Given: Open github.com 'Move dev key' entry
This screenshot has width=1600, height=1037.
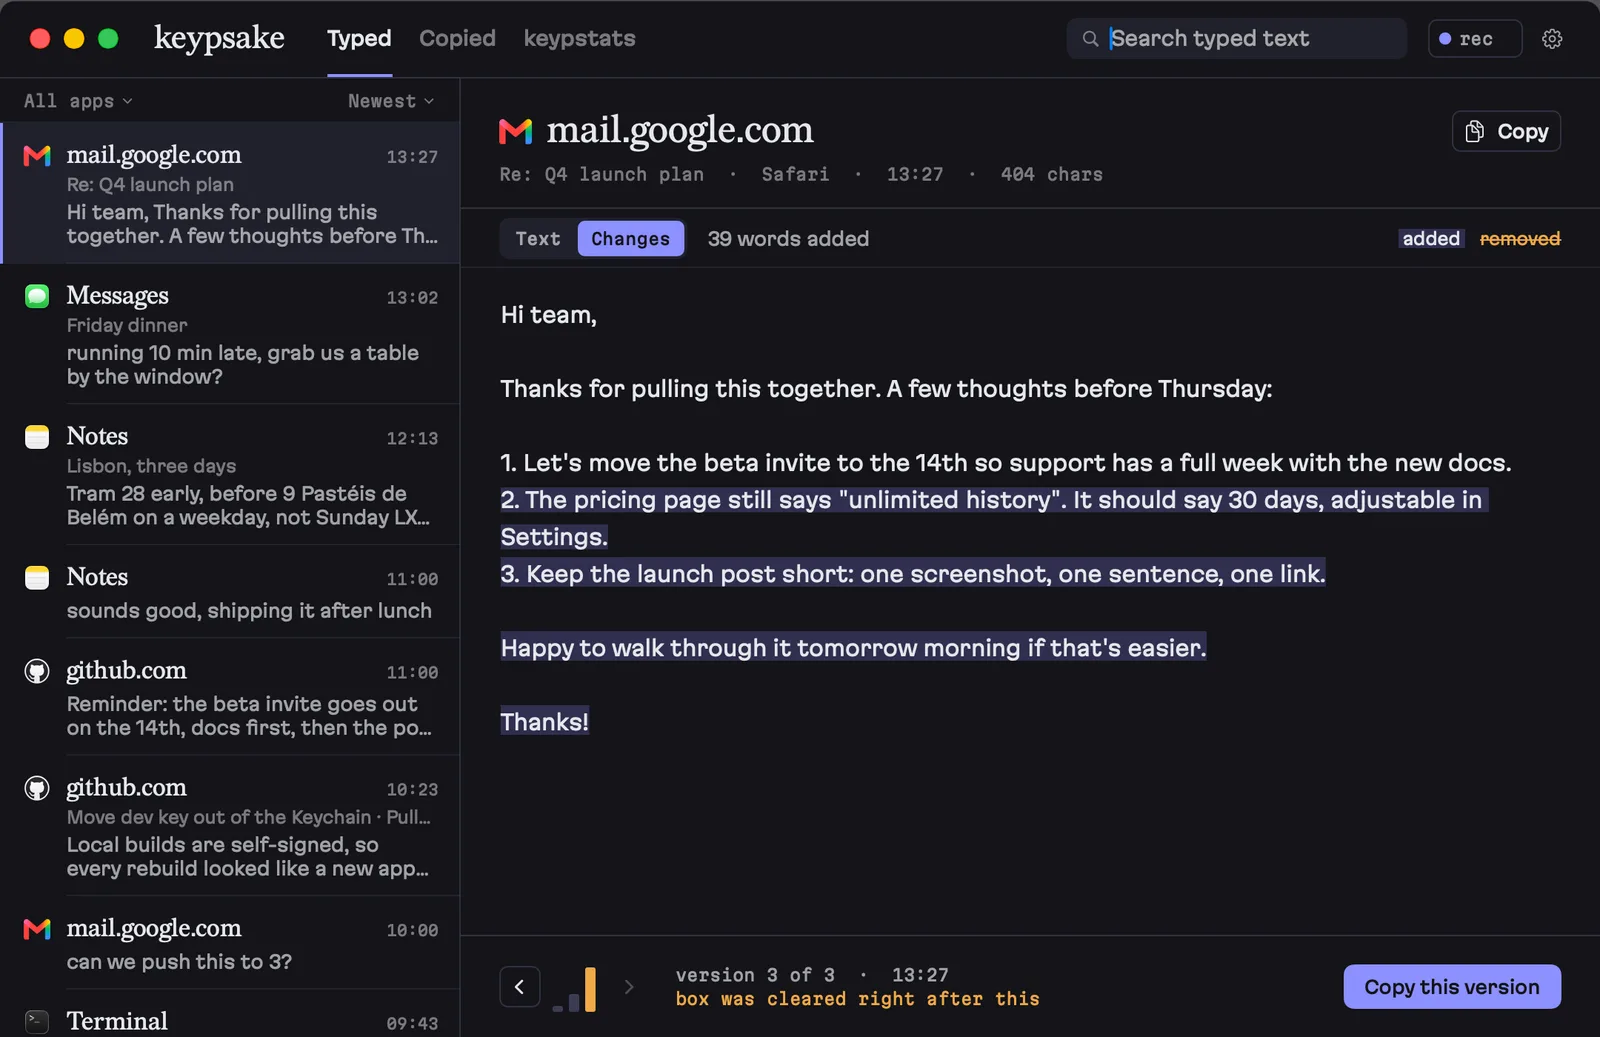Looking at the screenshot, I should [231, 826].
